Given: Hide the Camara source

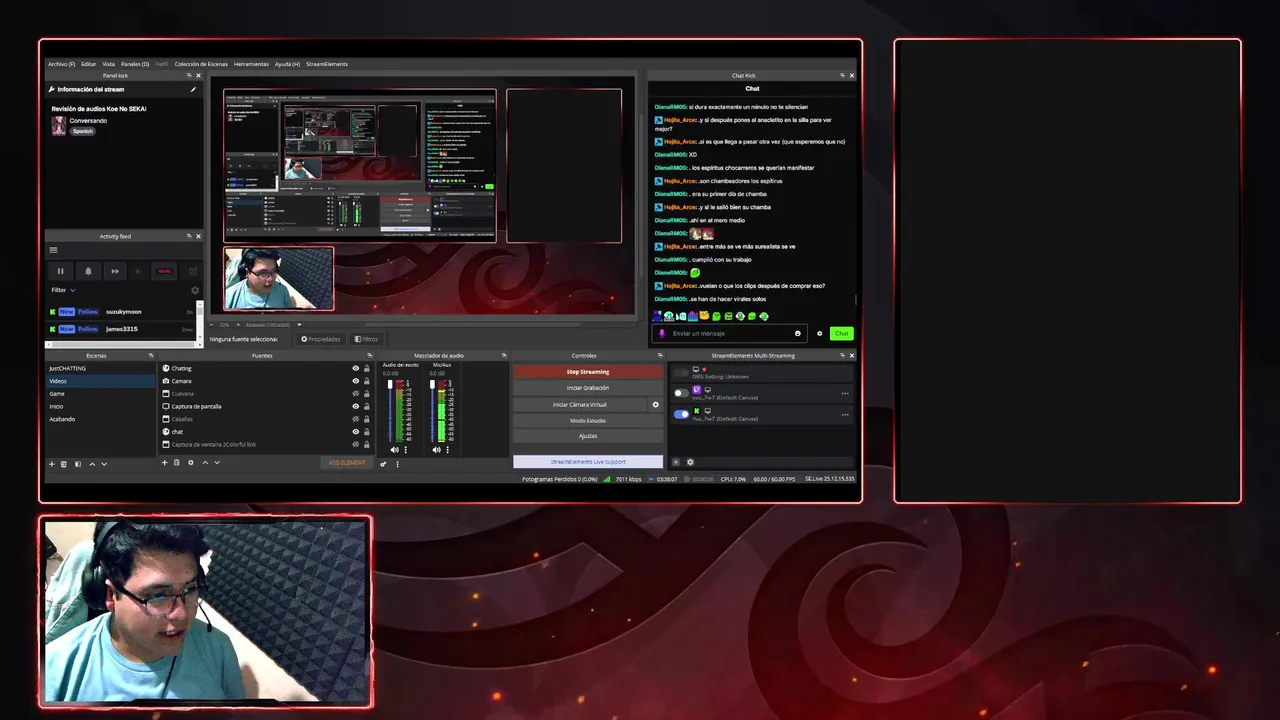Looking at the screenshot, I should [x=355, y=381].
